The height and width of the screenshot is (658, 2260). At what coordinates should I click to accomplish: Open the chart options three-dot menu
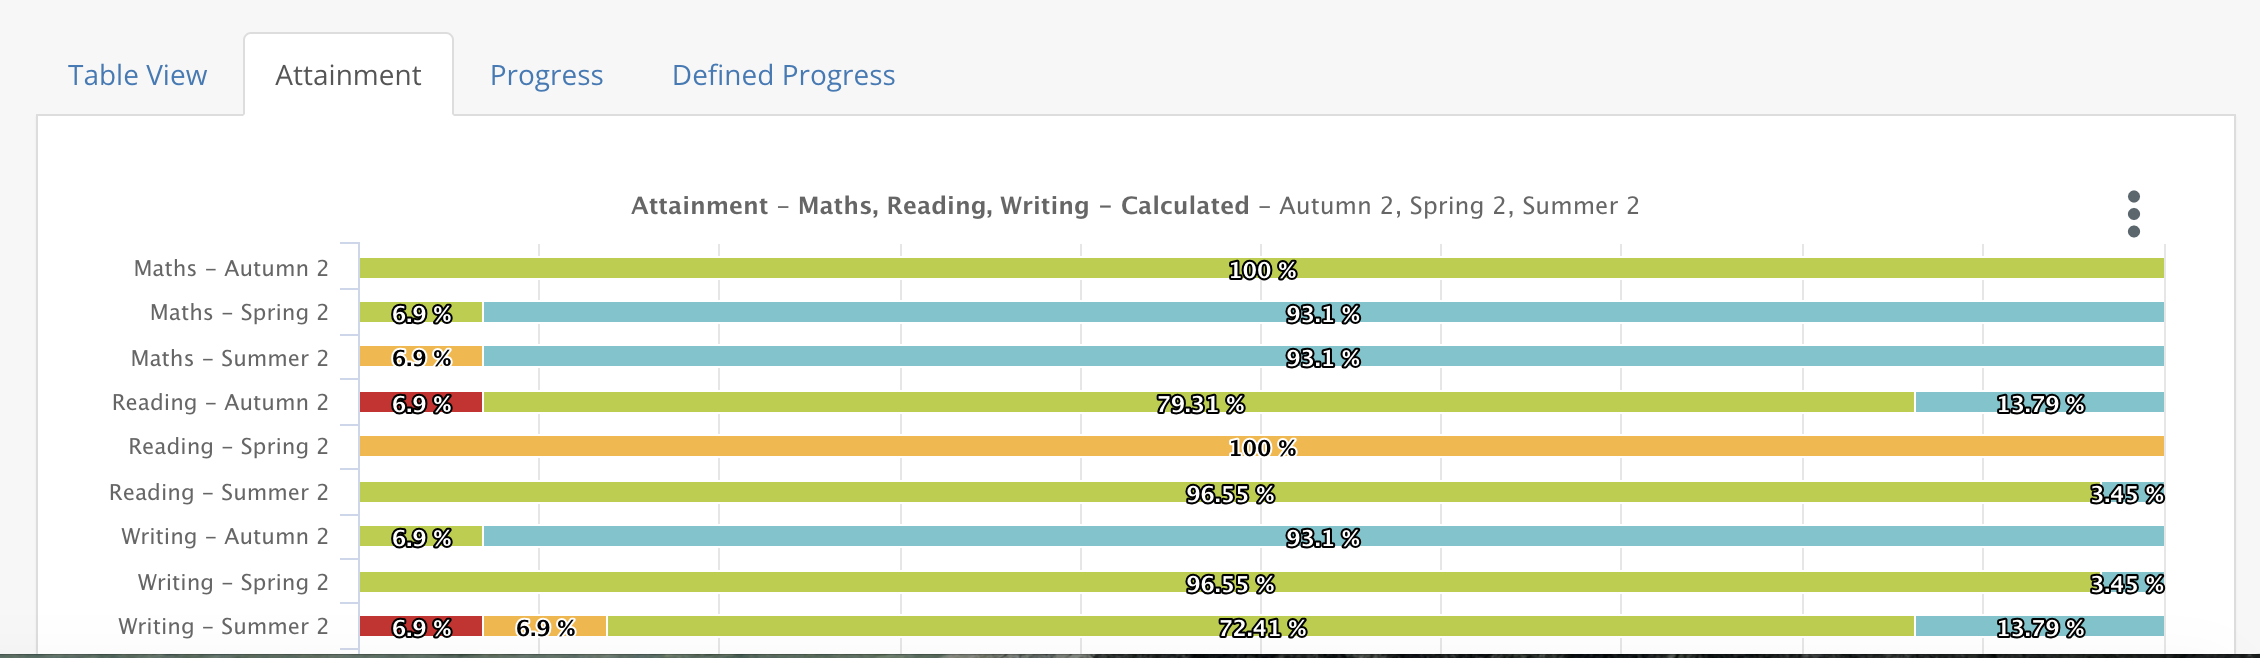[2133, 214]
